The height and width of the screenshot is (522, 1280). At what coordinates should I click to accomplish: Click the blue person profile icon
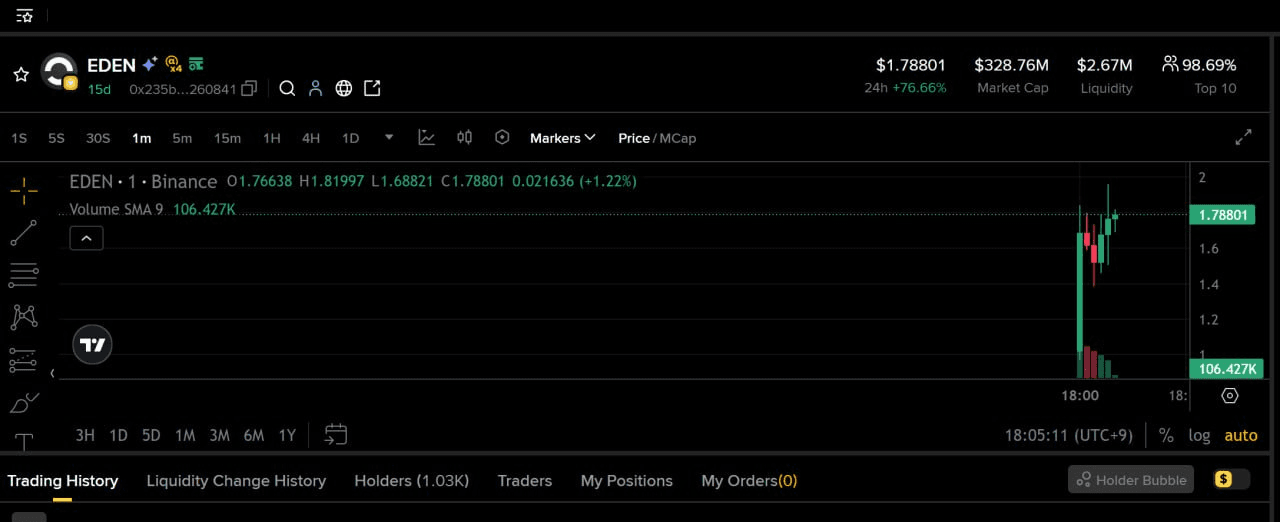click(315, 88)
